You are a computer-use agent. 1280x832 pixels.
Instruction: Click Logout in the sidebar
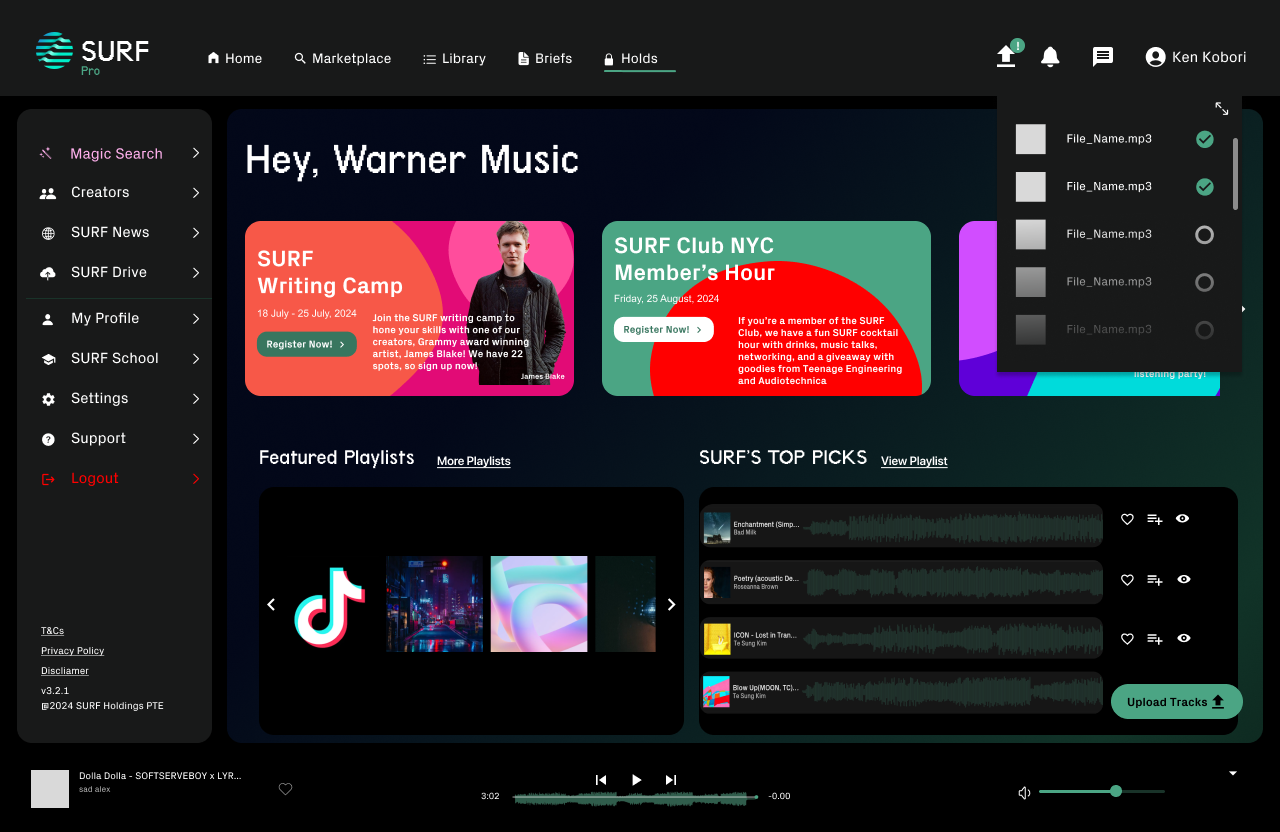click(95, 479)
